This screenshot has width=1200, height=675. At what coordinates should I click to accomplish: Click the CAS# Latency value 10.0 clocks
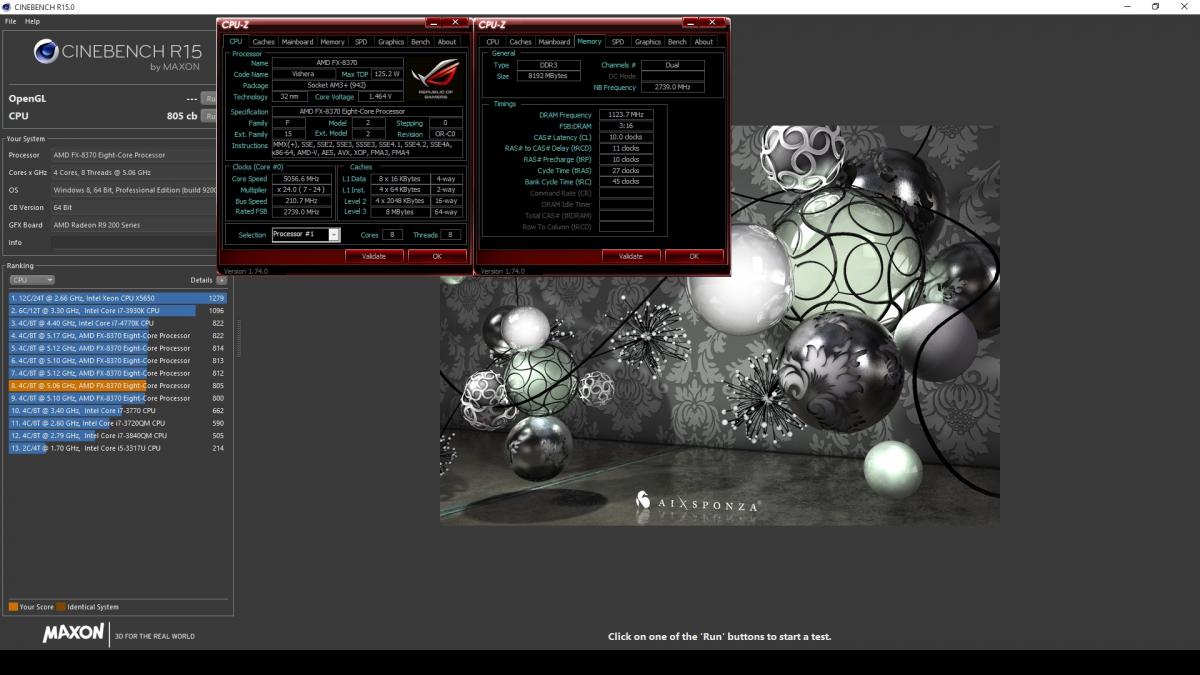tap(626, 137)
